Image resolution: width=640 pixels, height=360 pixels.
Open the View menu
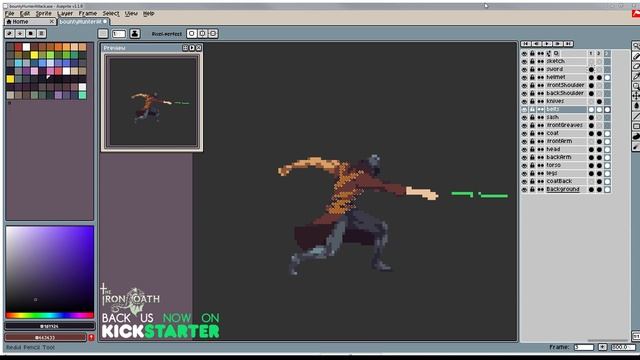tap(131, 13)
